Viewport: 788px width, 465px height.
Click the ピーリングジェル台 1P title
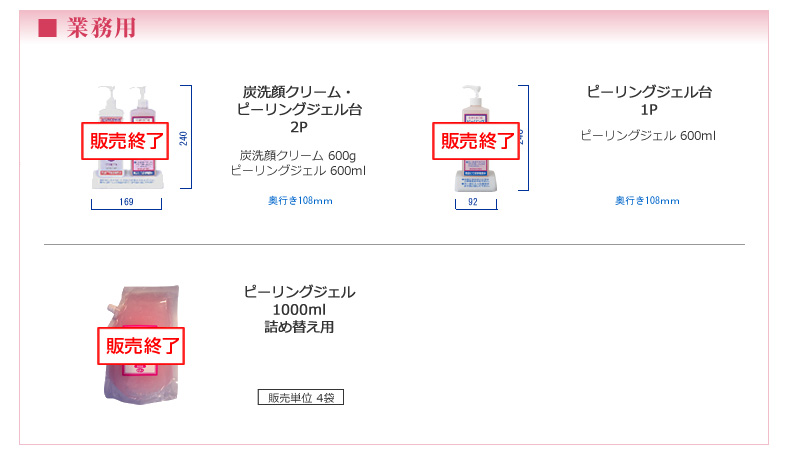pos(649,101)
